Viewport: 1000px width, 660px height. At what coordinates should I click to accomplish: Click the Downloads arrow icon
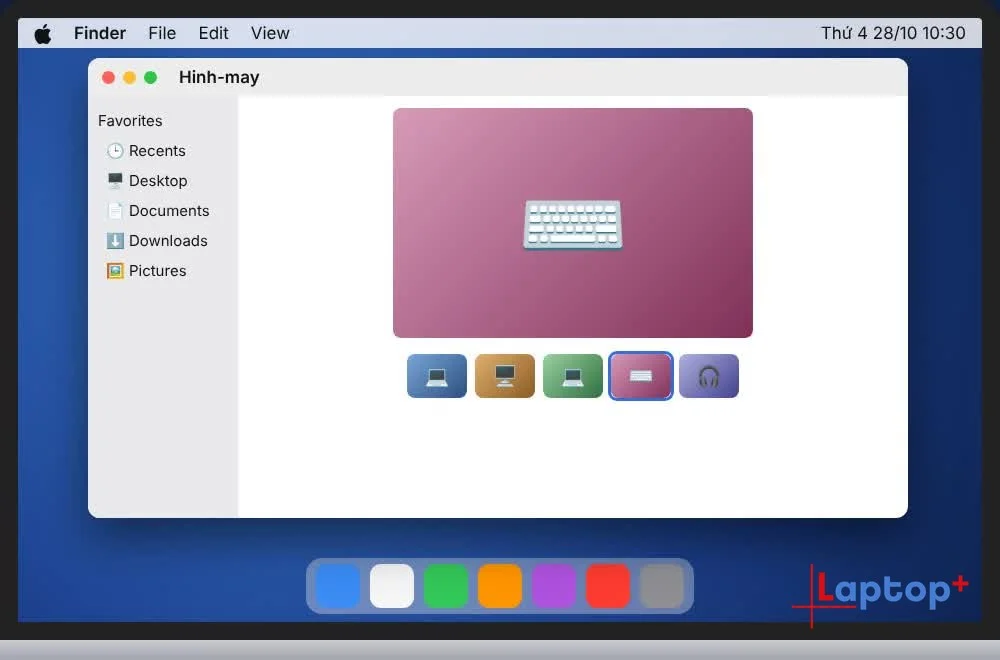tap(115, 240)
